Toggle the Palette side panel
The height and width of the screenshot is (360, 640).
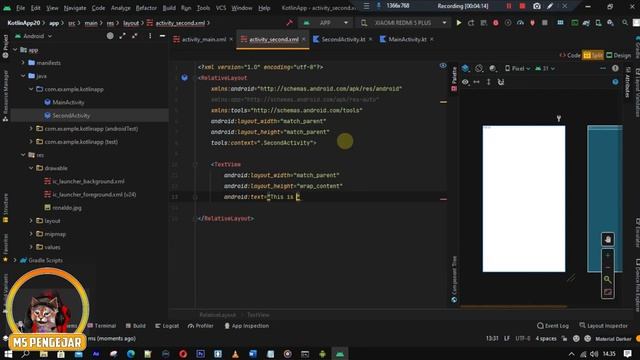(x=454, y=79)
